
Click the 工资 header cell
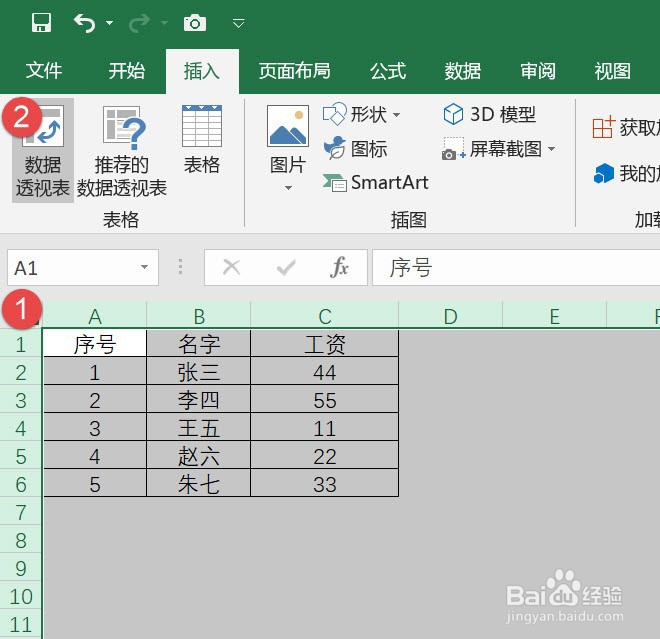(325, 344)
